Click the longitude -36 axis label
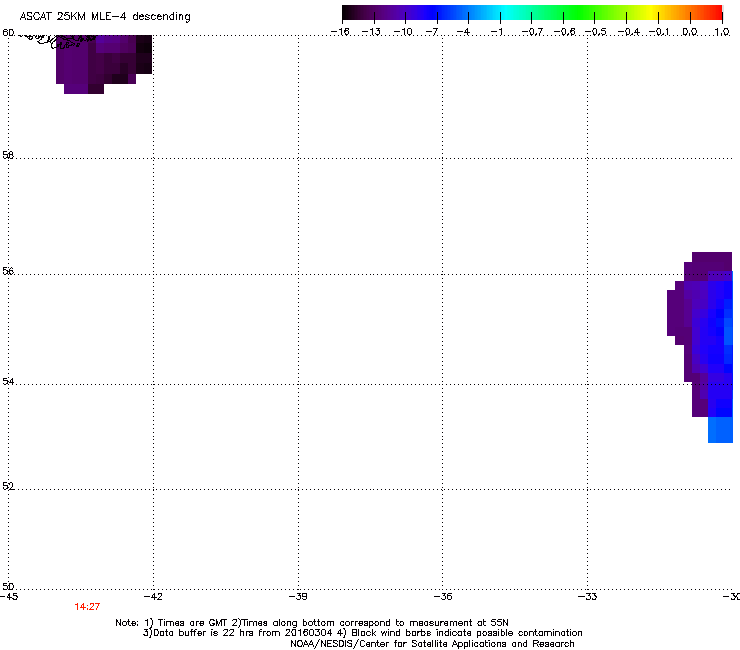740x650 pixels. click(442, 597)
